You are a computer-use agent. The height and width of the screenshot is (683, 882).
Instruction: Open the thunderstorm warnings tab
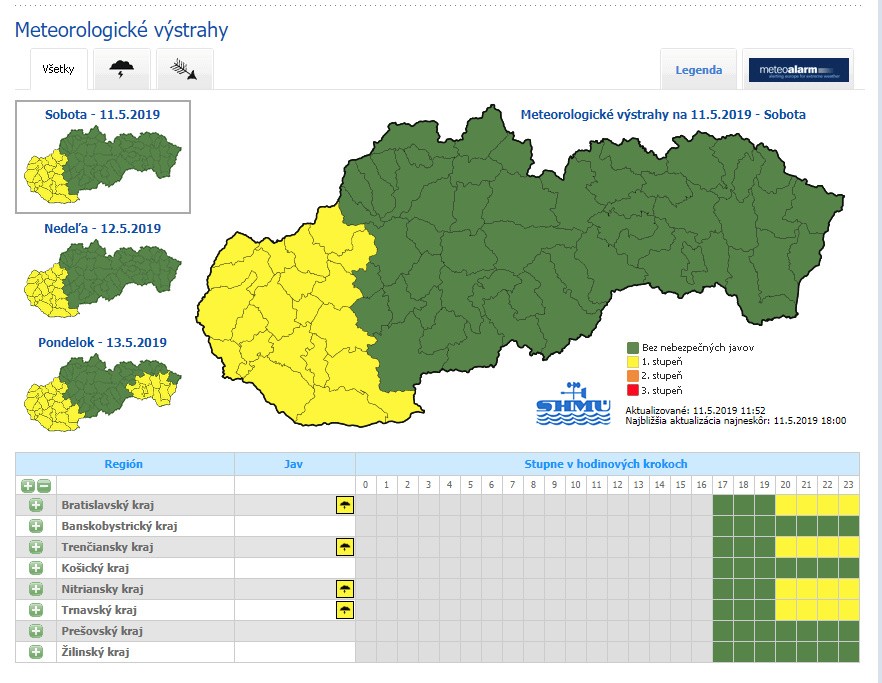click(122, 69)
